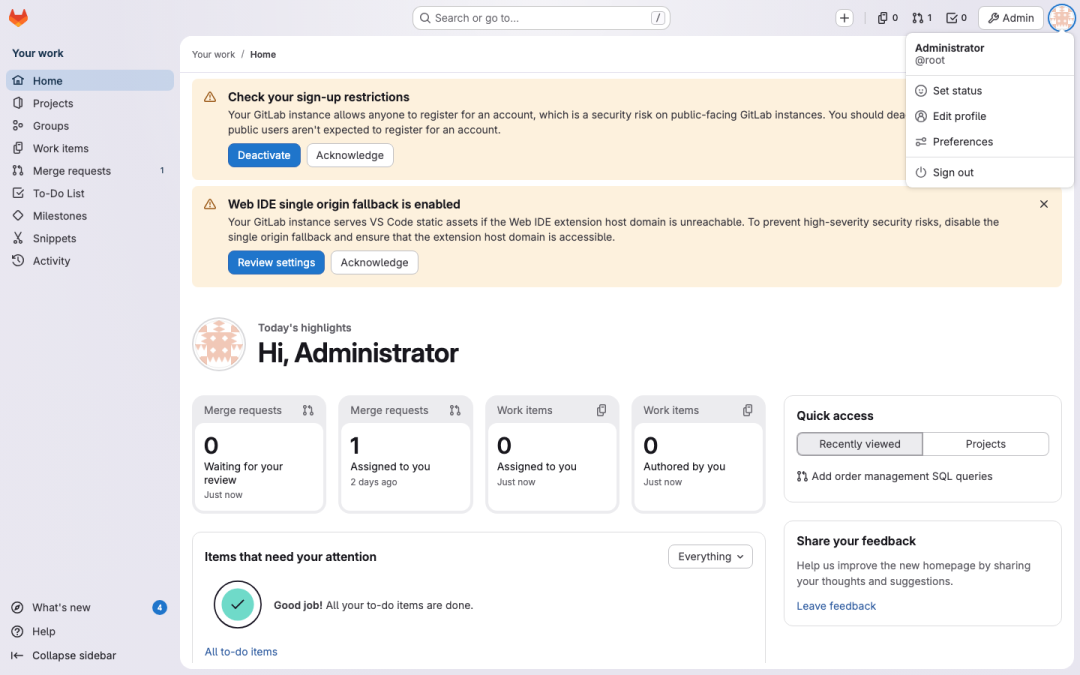1080x675 pixels.
Task: Open Groups in sidebar
Action: (x=90, y=126)
